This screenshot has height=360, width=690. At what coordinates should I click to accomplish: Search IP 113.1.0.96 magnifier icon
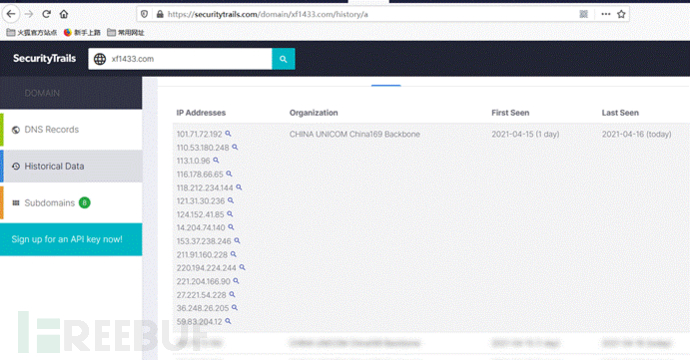216,160
